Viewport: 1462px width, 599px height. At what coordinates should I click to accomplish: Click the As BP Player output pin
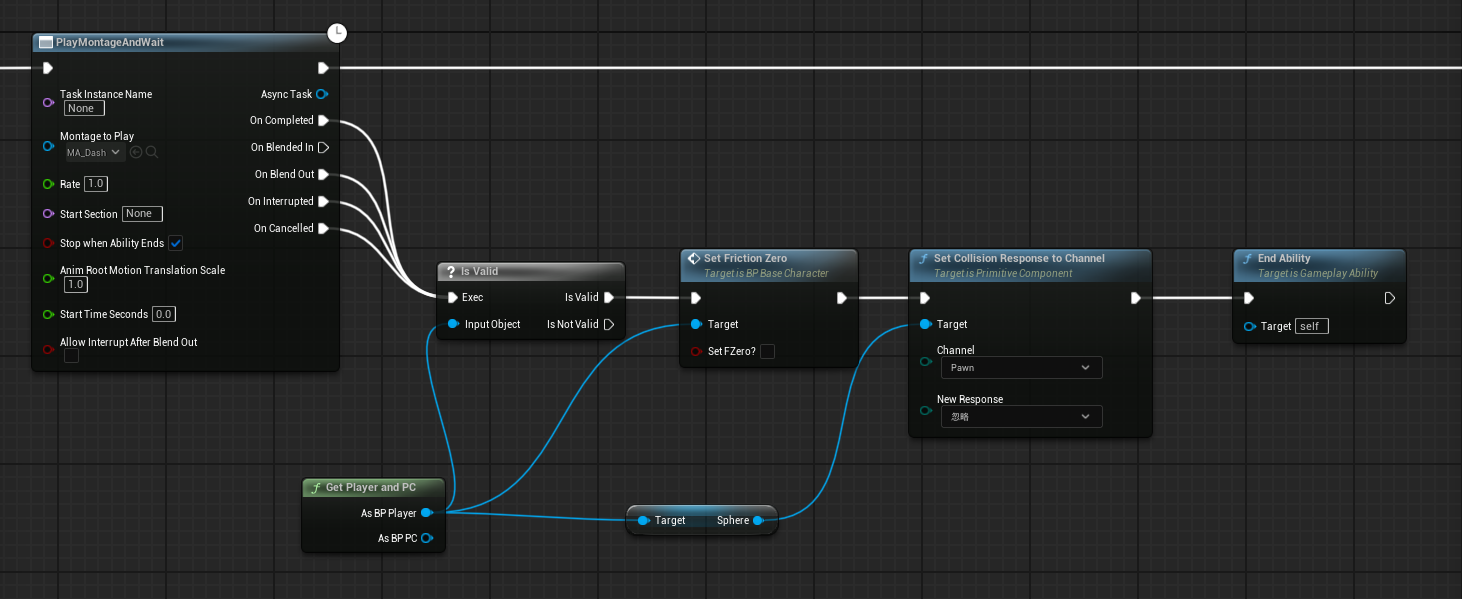coord(427,513)
